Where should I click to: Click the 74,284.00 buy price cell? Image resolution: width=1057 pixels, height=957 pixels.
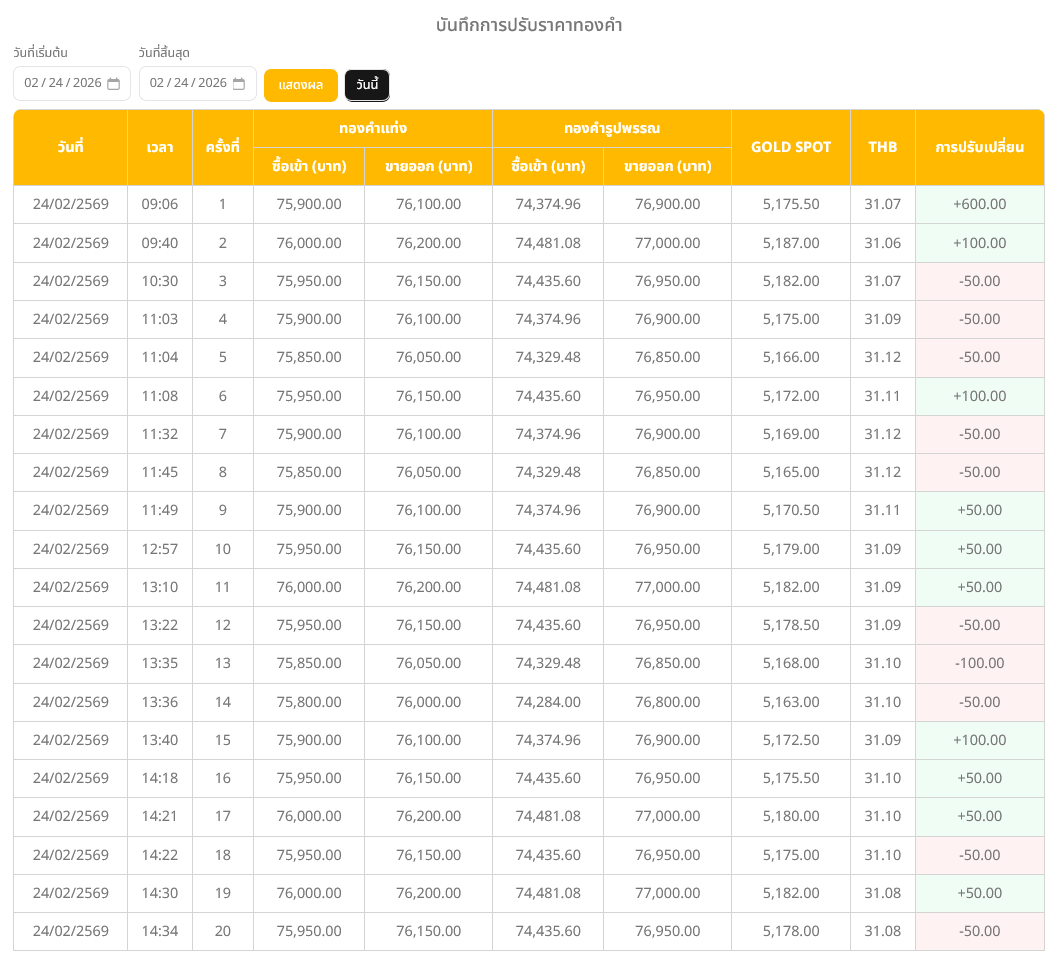(547, 702)
